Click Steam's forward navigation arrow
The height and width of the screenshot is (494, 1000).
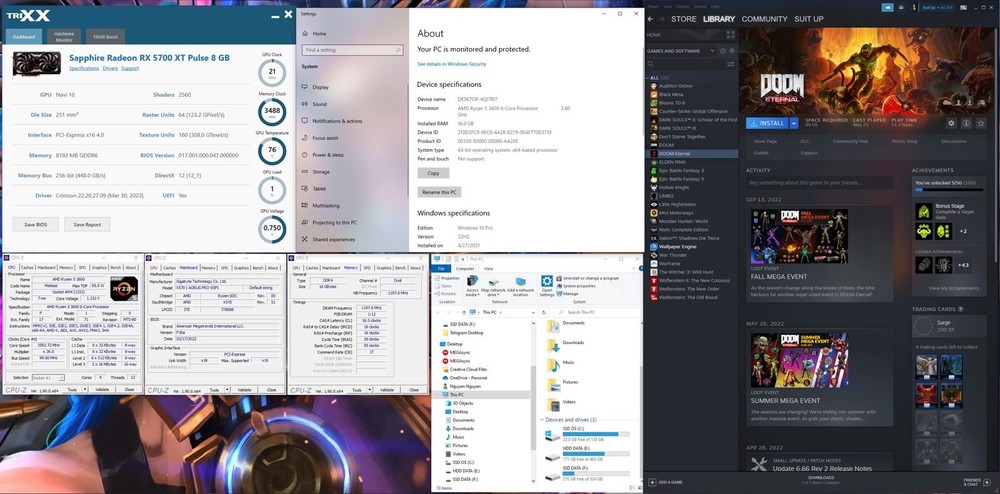(663, 19)
